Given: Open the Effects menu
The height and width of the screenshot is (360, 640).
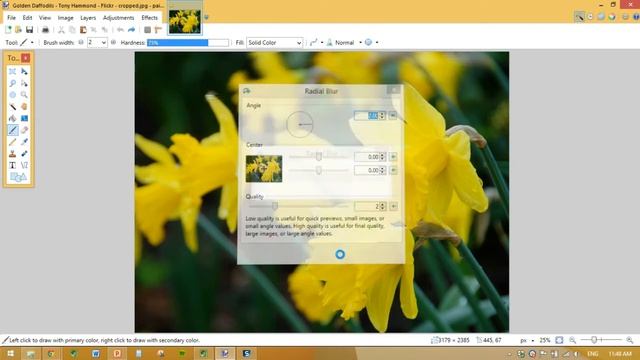Looking at the screenshot, I should click(149, 18).
